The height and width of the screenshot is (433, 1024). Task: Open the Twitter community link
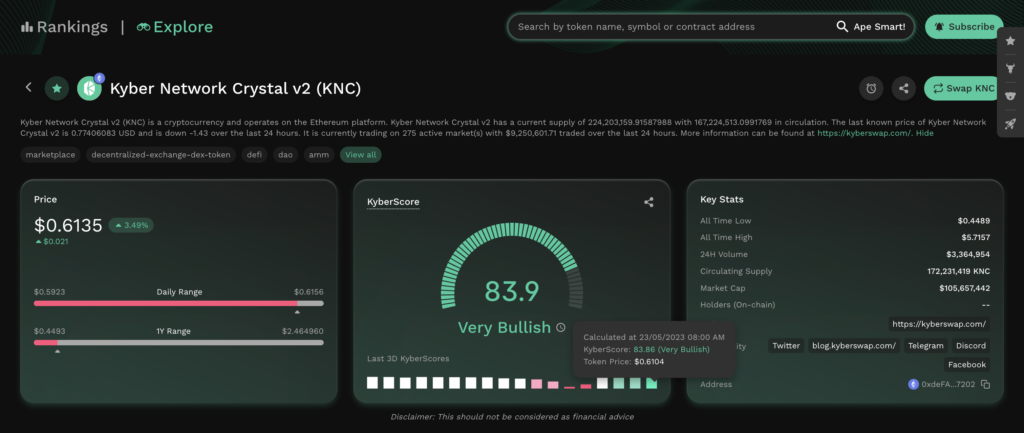pos(786,346)
